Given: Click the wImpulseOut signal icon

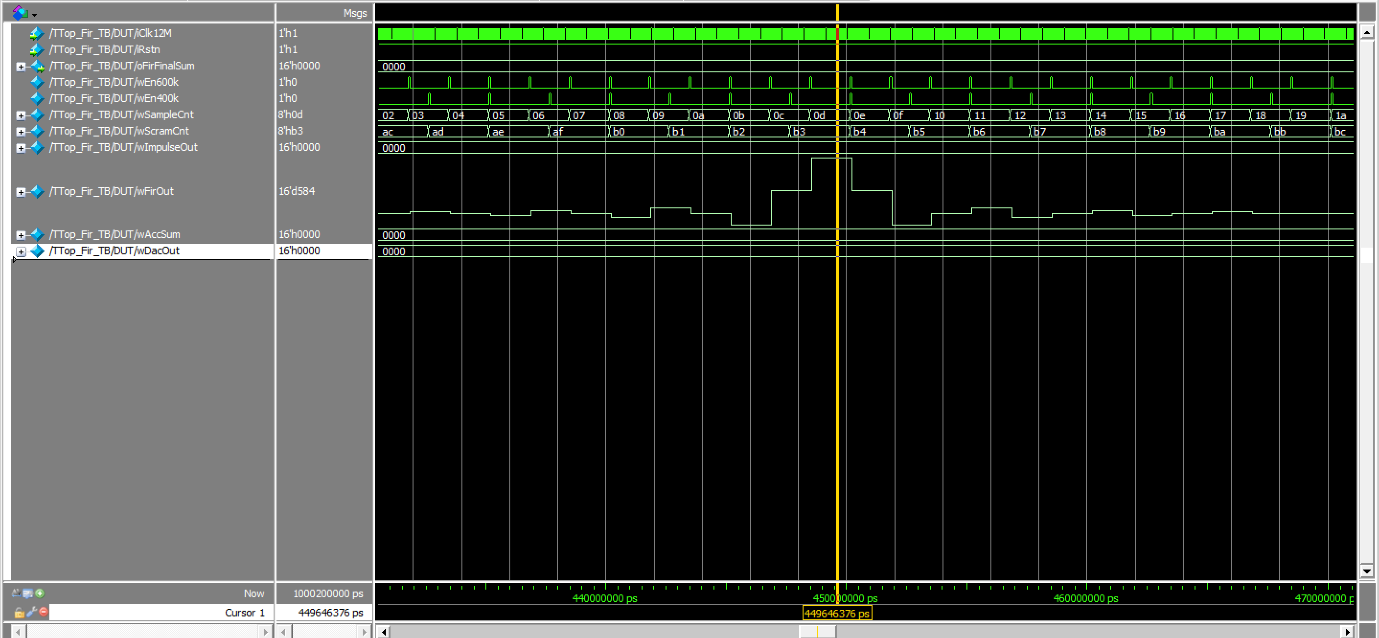Looking at the screenshot, I should (x=37, y=147).
